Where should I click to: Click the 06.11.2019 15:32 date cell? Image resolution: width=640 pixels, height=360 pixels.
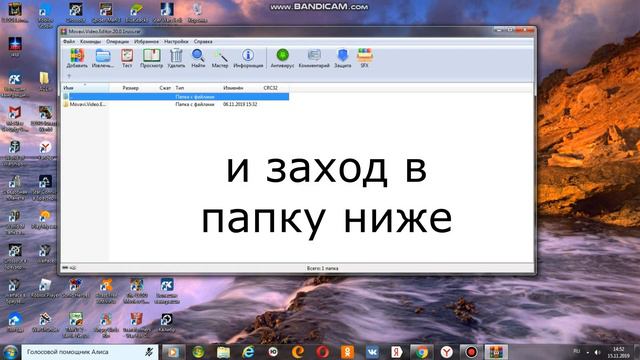(240, 104)
